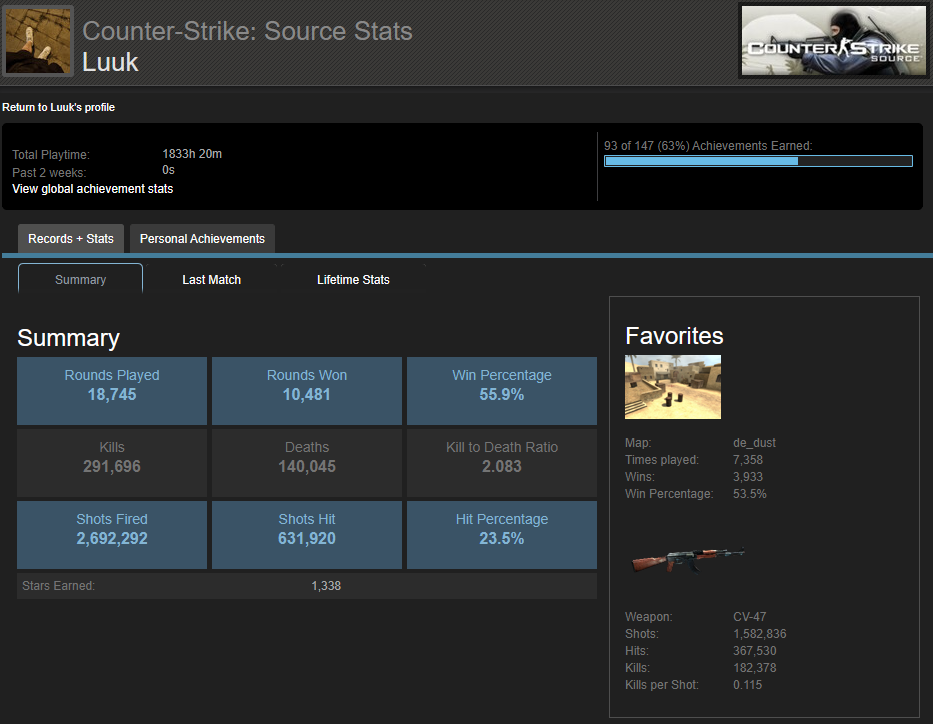Click the Kill to Death Ratio 2.083 tile
Image resolution: width=933 pixels, height=724 pixels.
point(502,463)
